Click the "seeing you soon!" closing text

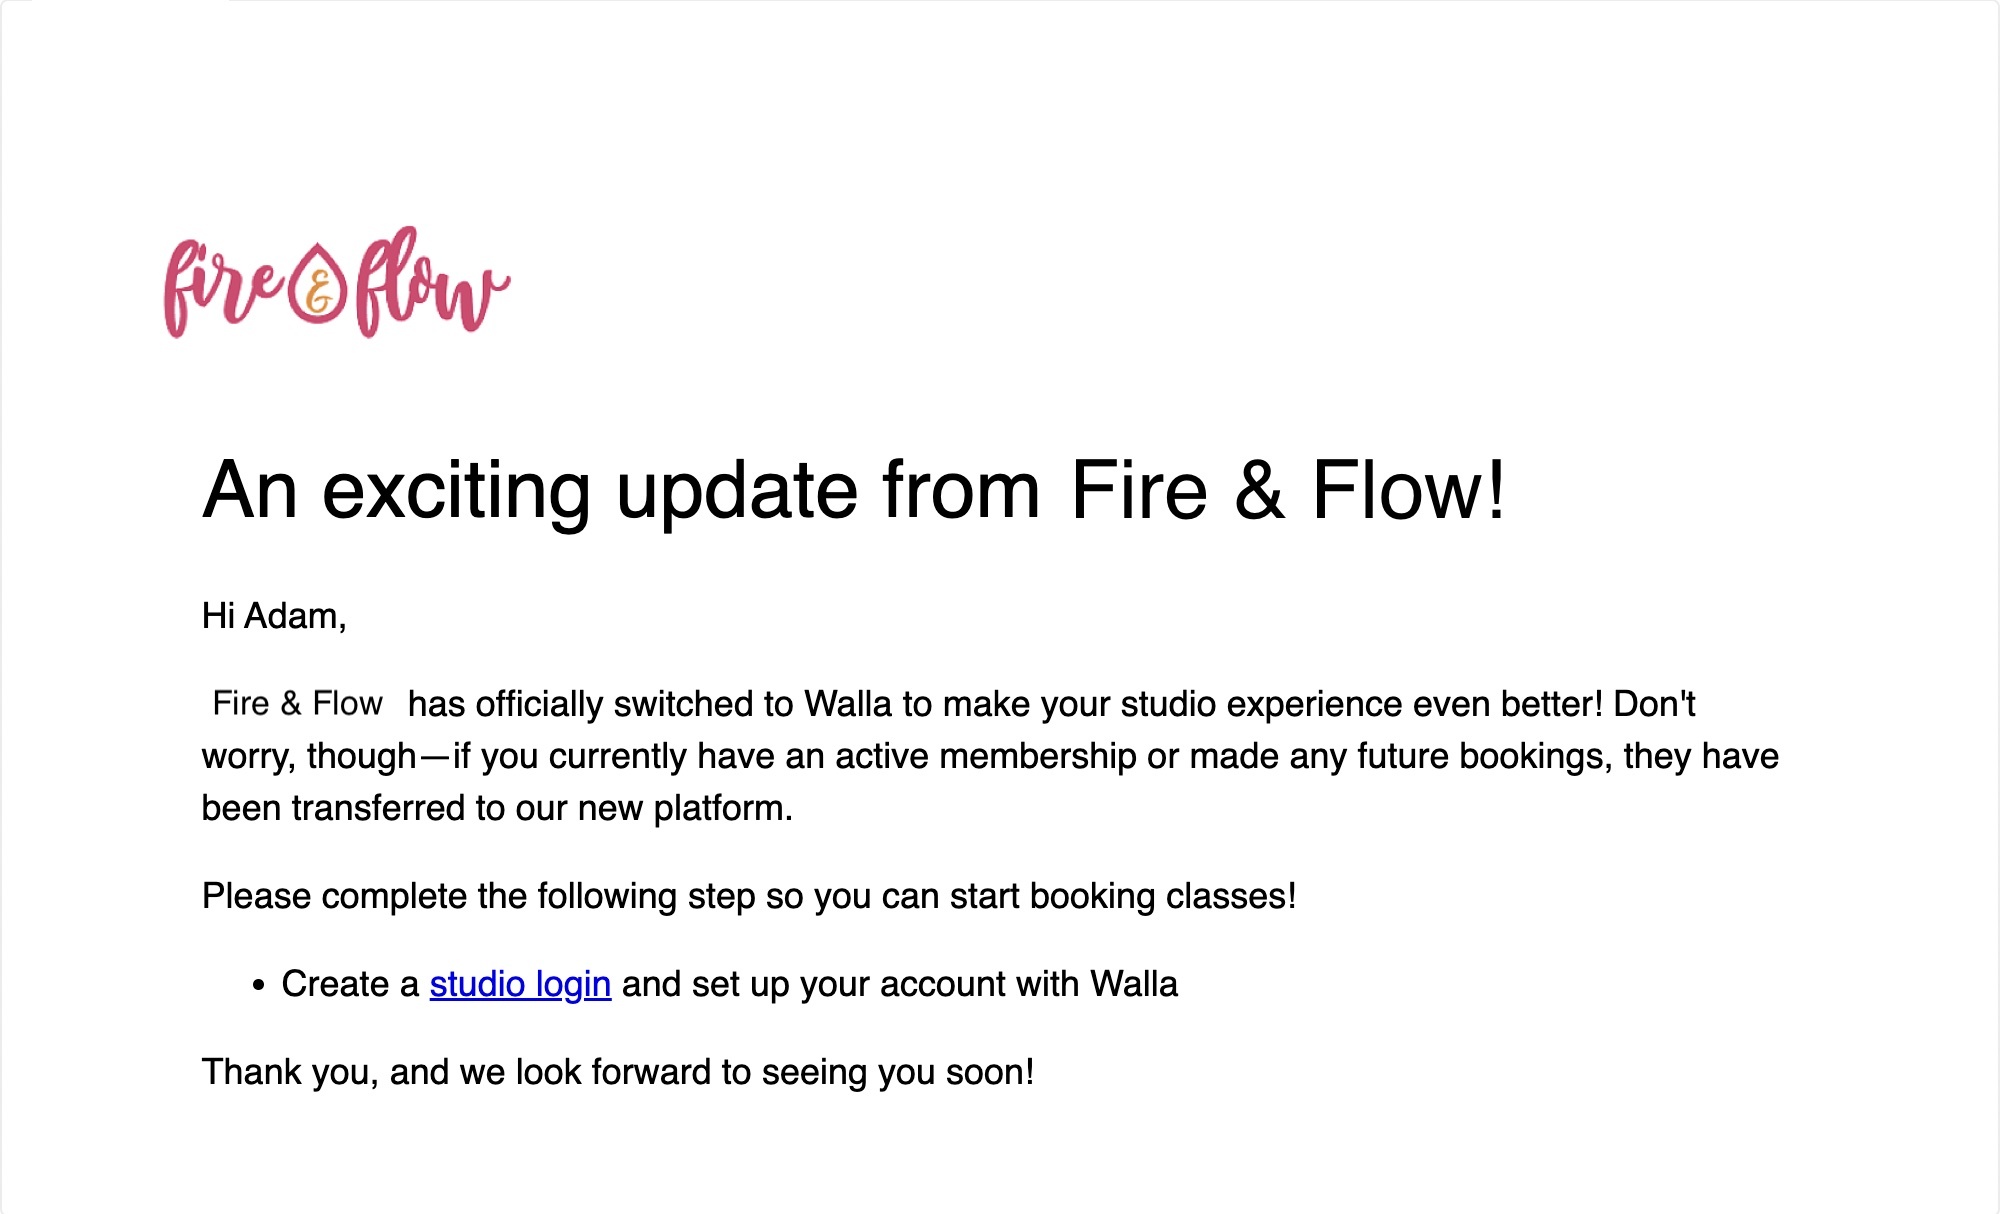click(897, 1072)
